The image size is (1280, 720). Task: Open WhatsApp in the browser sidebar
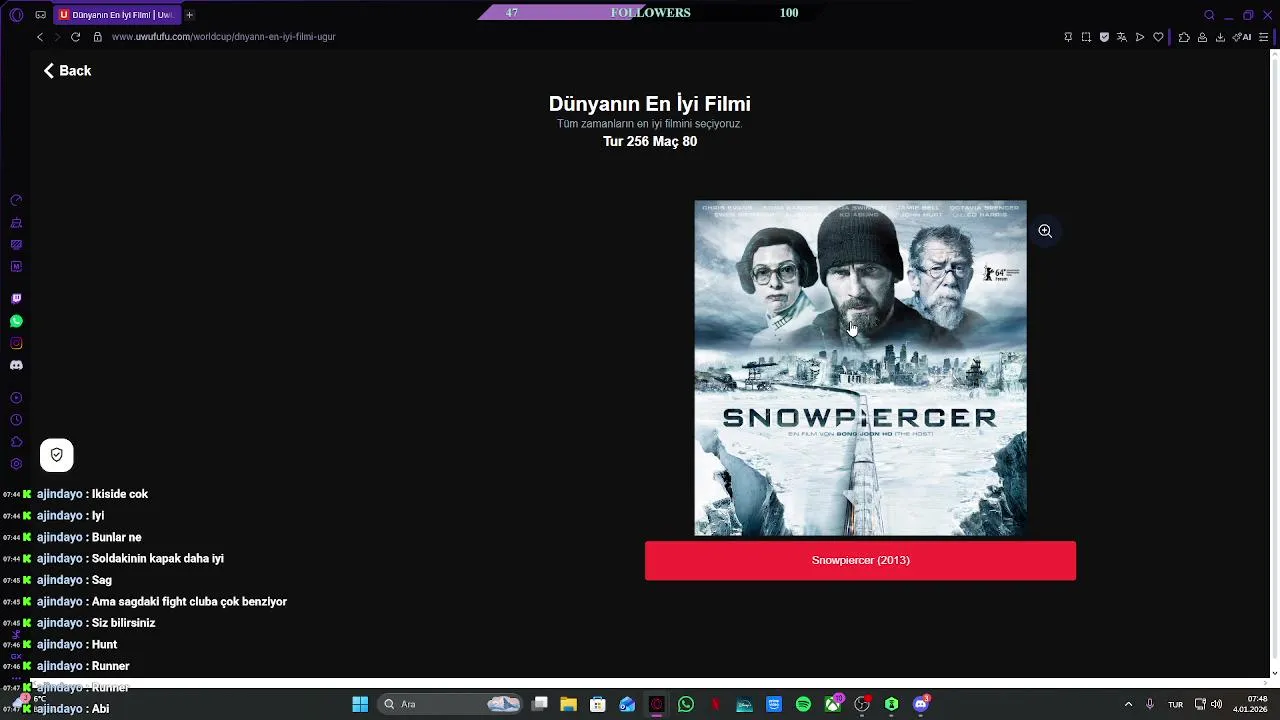16,321
